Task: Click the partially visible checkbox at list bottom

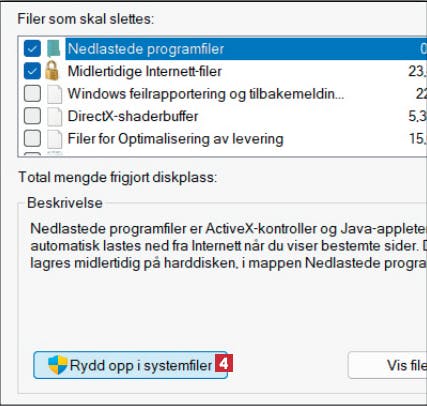Action: pyautogui.click(x=32, y=154)
